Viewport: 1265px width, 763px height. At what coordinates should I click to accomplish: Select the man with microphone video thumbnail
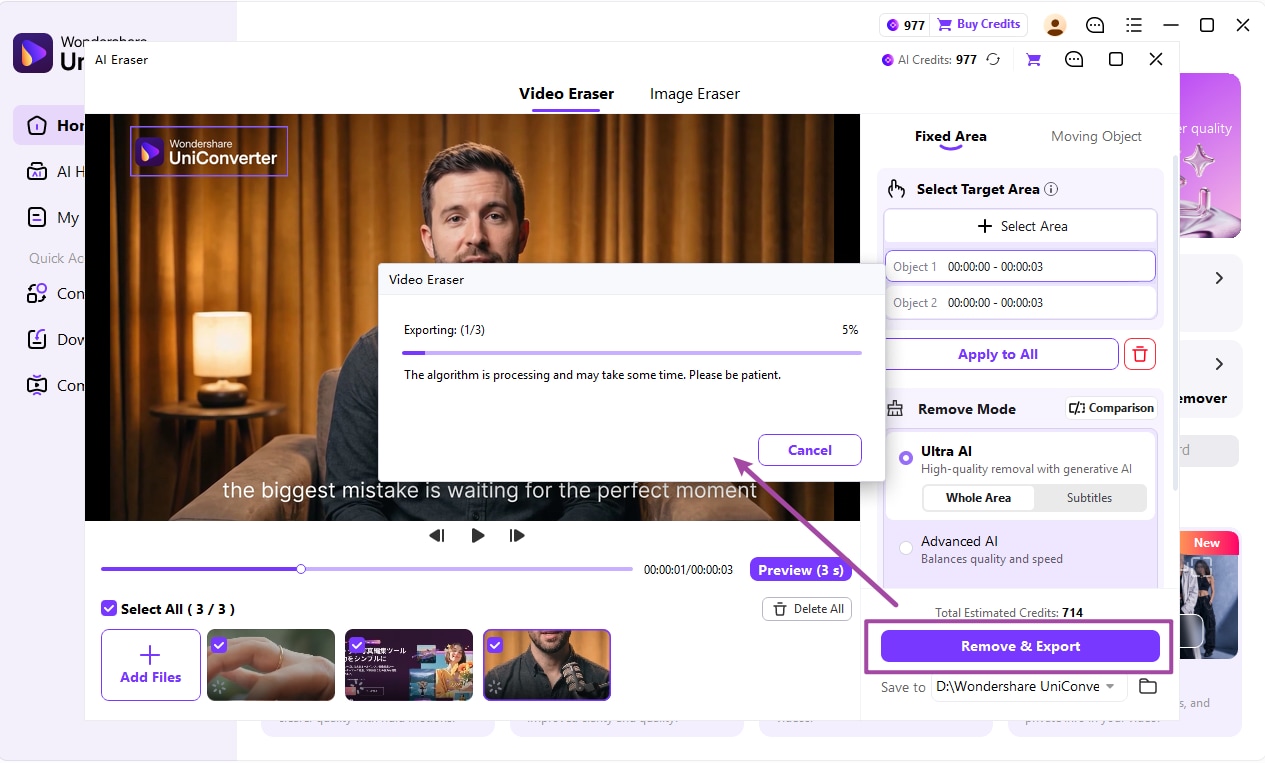coord(547,665)
